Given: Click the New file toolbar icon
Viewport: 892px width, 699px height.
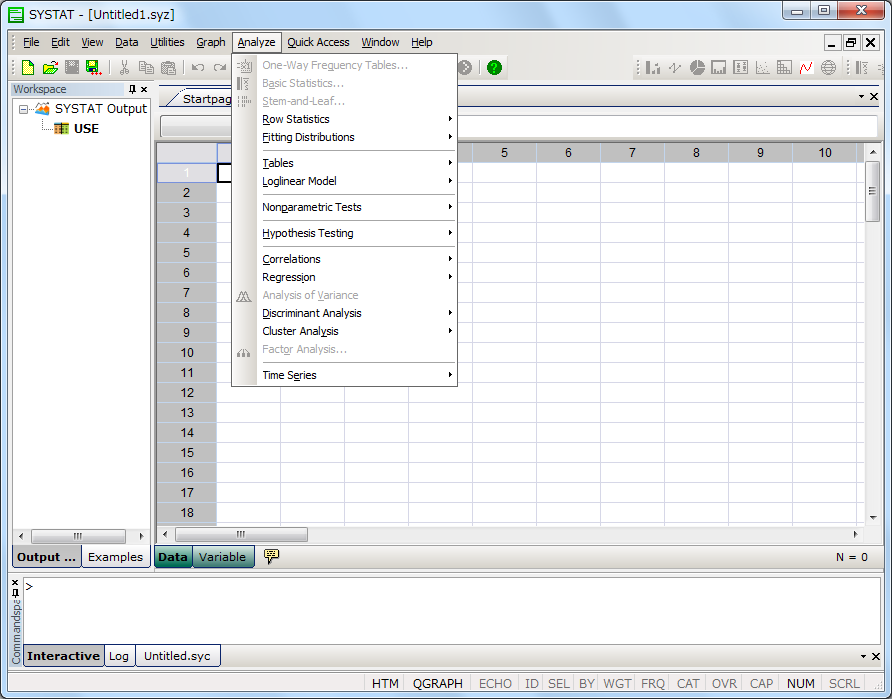Looking at the screenshot, I should 28,68.
